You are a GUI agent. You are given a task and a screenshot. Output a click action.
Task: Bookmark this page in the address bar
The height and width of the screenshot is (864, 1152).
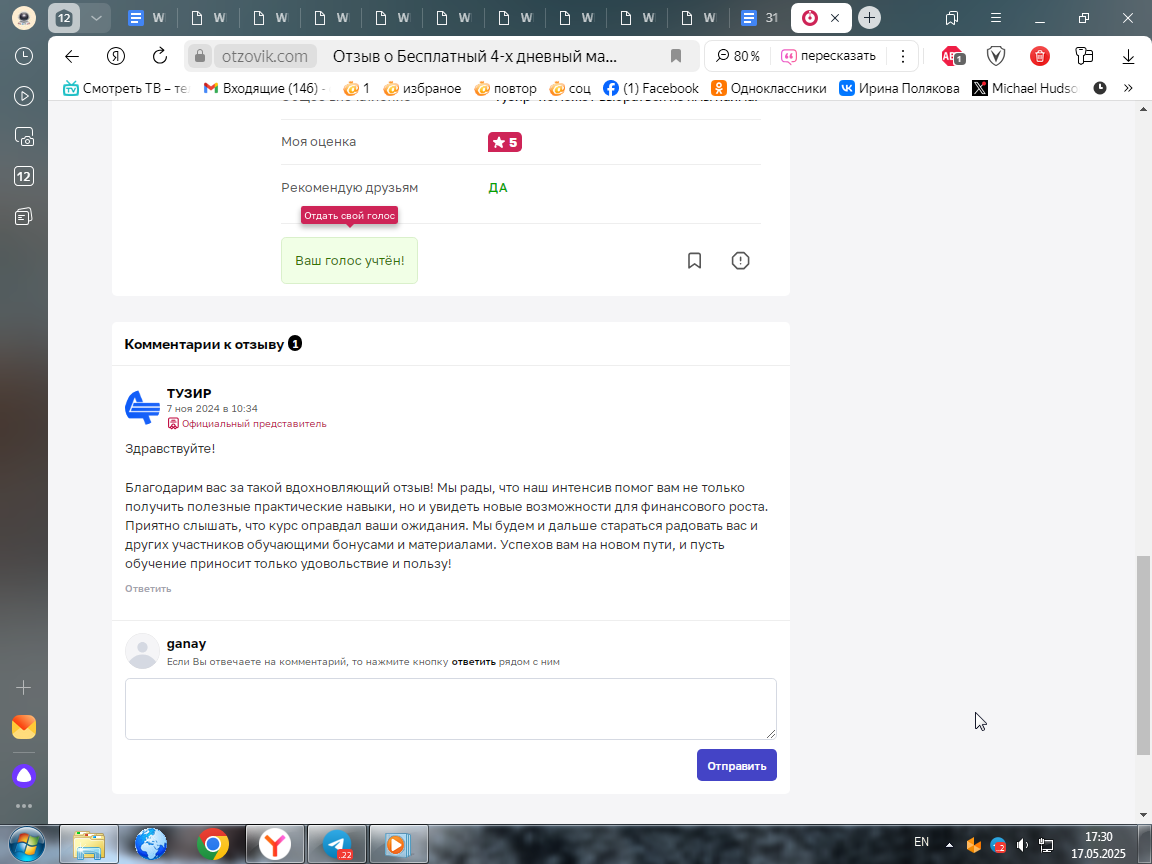point(676,57)
